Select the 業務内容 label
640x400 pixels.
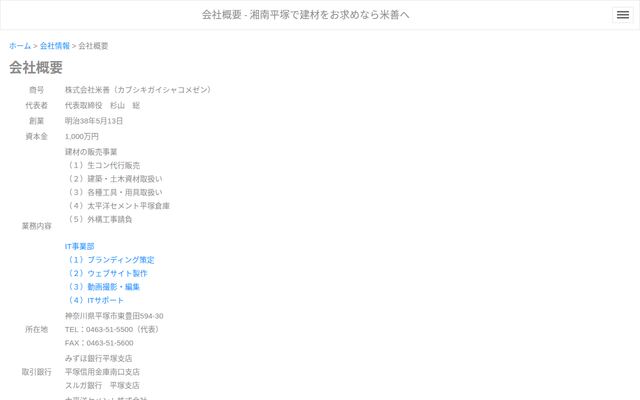point(36,226)
